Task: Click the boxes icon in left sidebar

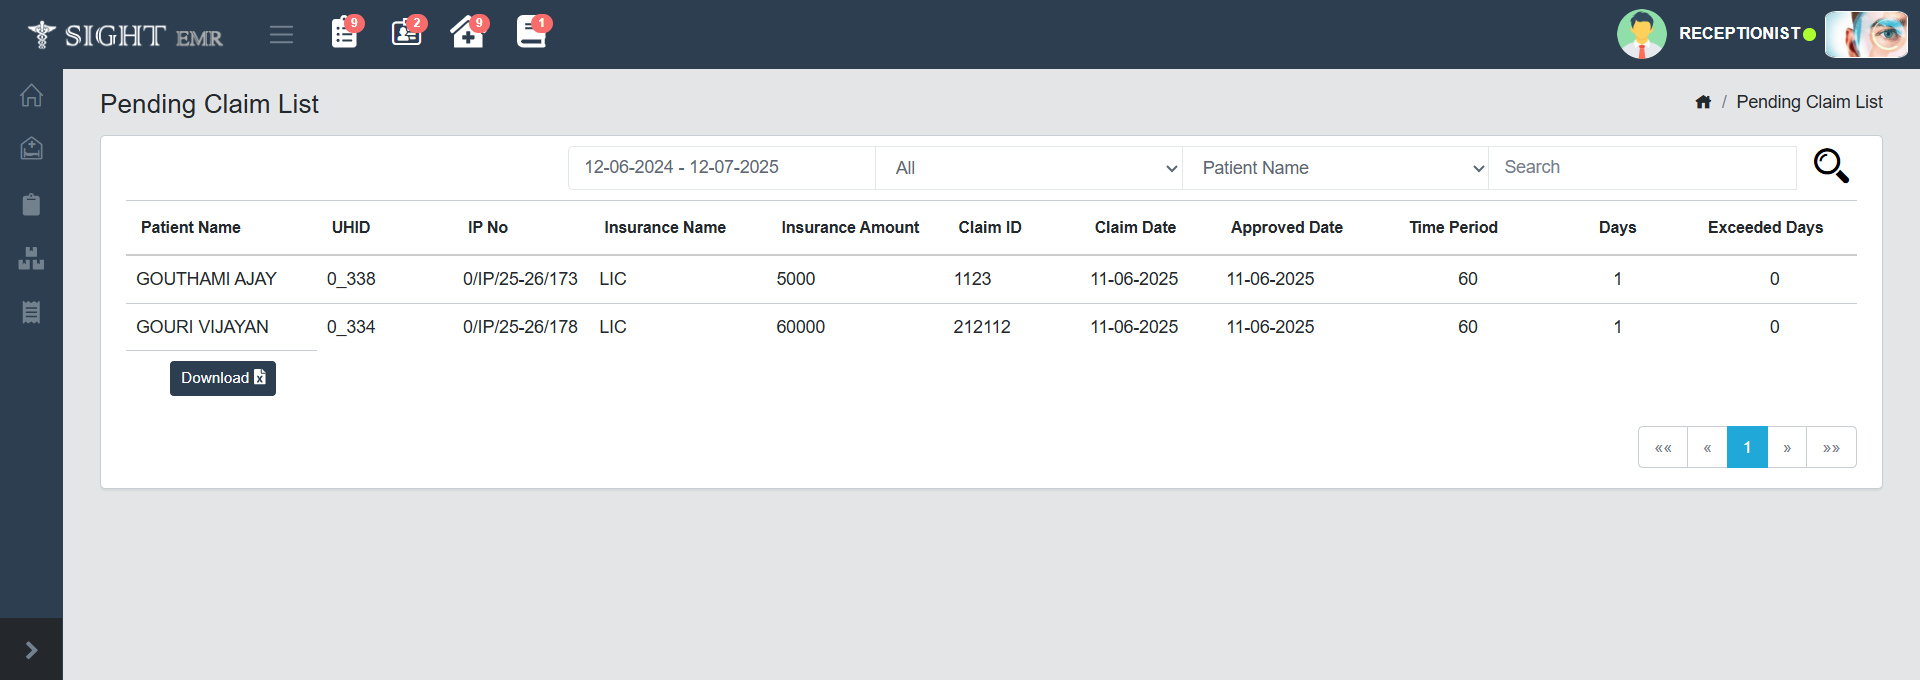Action: click(x=31, y=259)
